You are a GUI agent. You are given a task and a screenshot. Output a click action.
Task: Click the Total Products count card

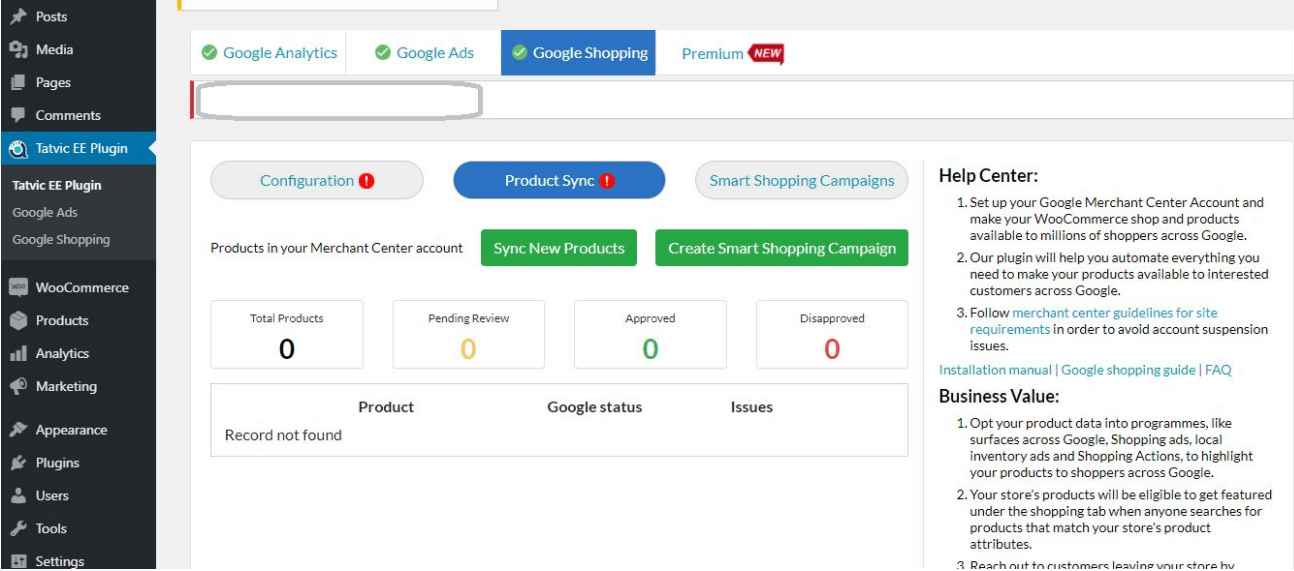[x=287, y=335]
